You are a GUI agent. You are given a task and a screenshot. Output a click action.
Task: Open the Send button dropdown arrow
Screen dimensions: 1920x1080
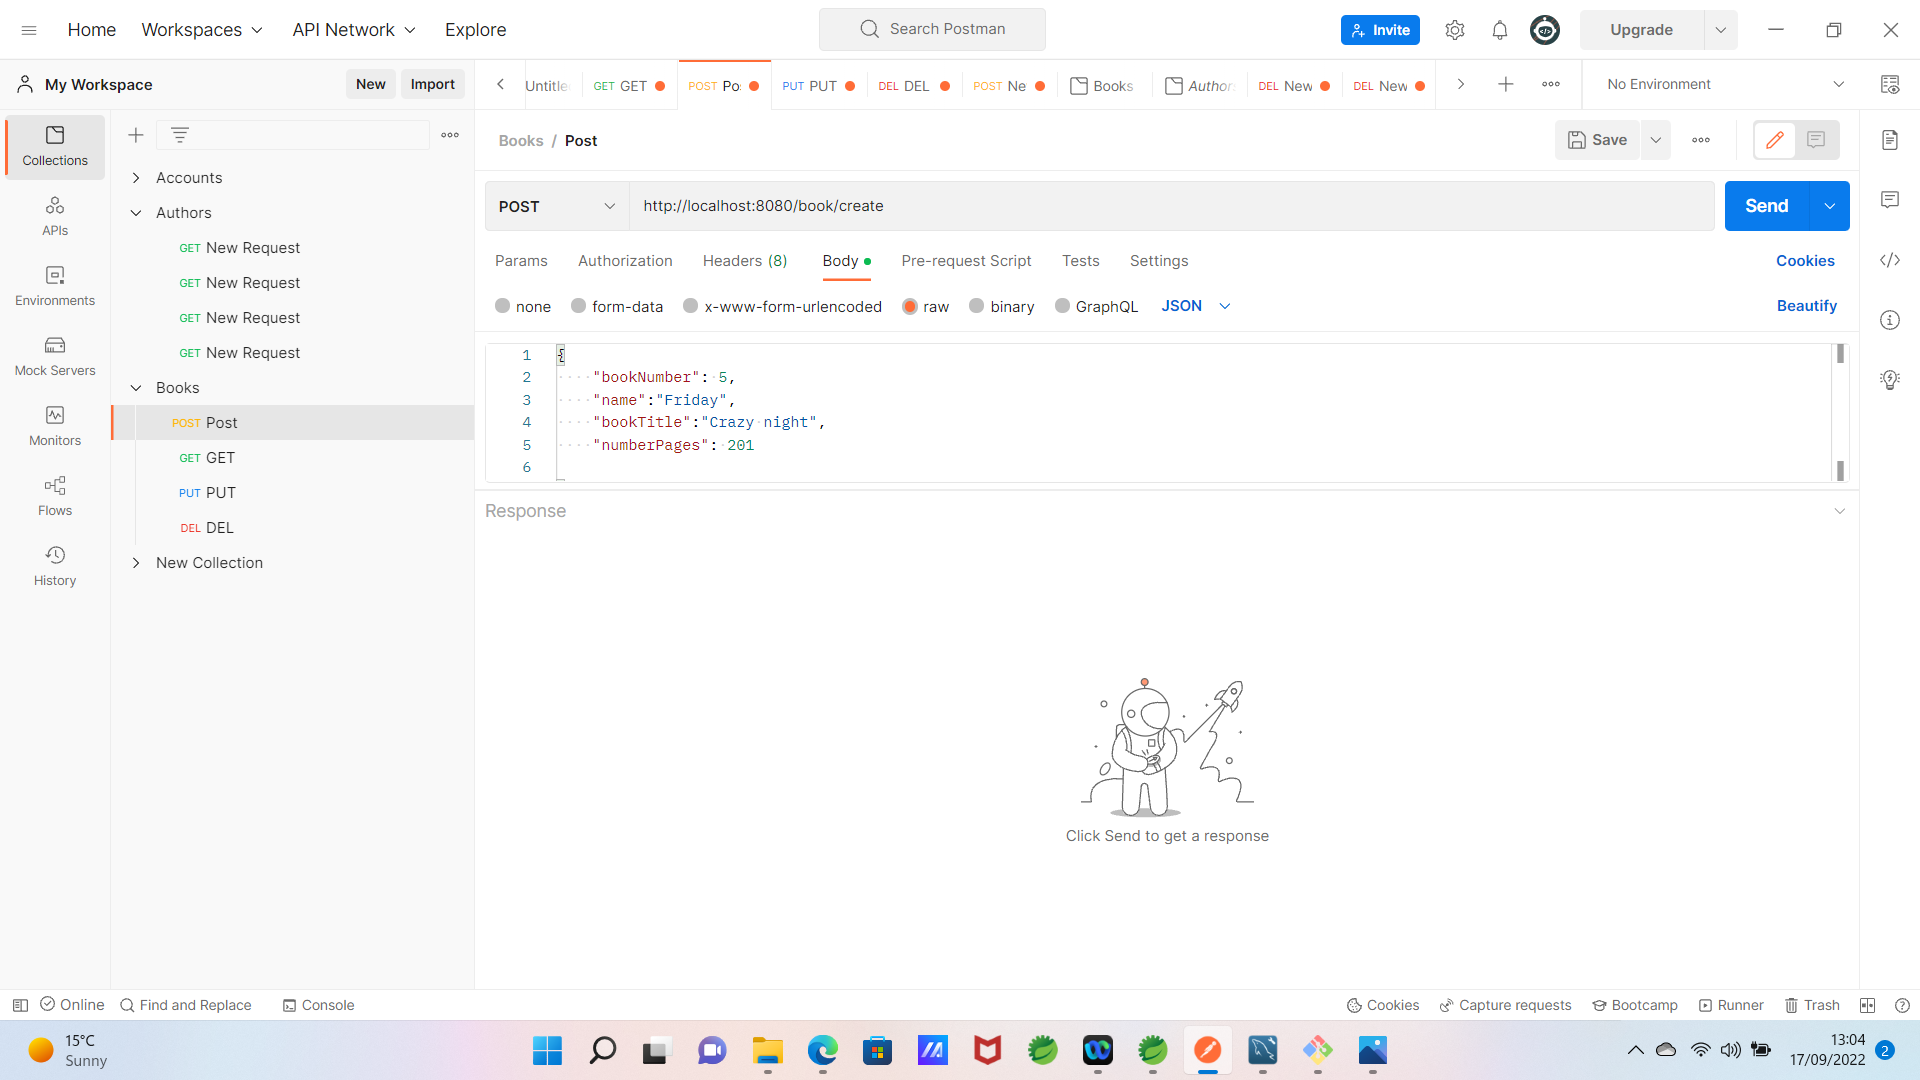tap(1830, 206)
